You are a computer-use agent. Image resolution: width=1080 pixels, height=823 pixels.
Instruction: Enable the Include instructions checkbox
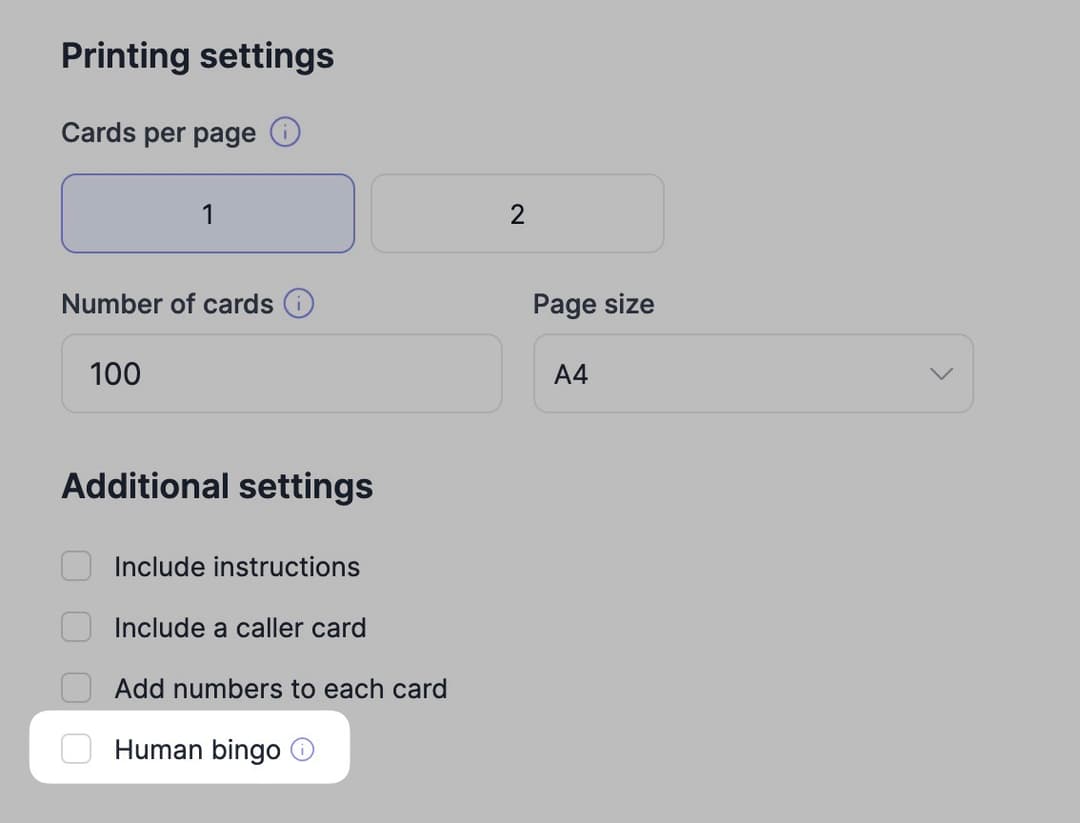[x=77, y=567]
